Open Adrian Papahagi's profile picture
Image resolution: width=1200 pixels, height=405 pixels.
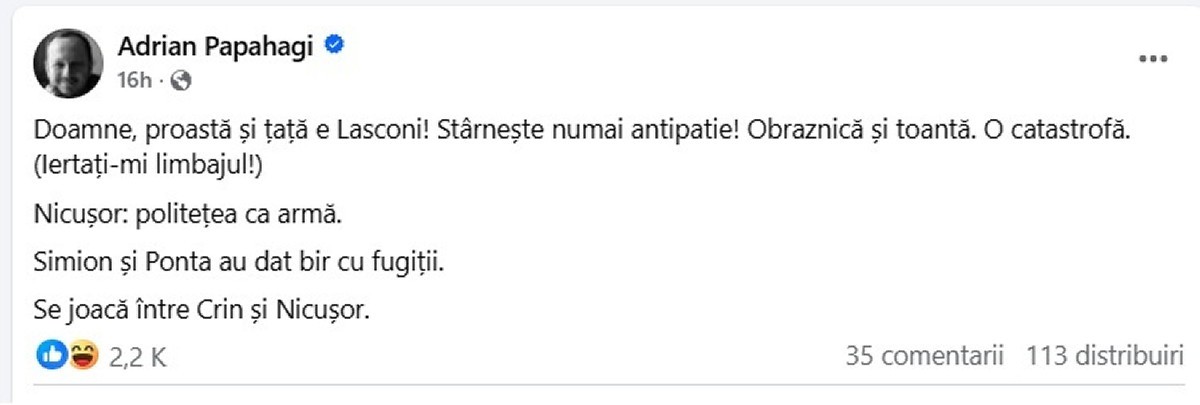pos(69,62)
